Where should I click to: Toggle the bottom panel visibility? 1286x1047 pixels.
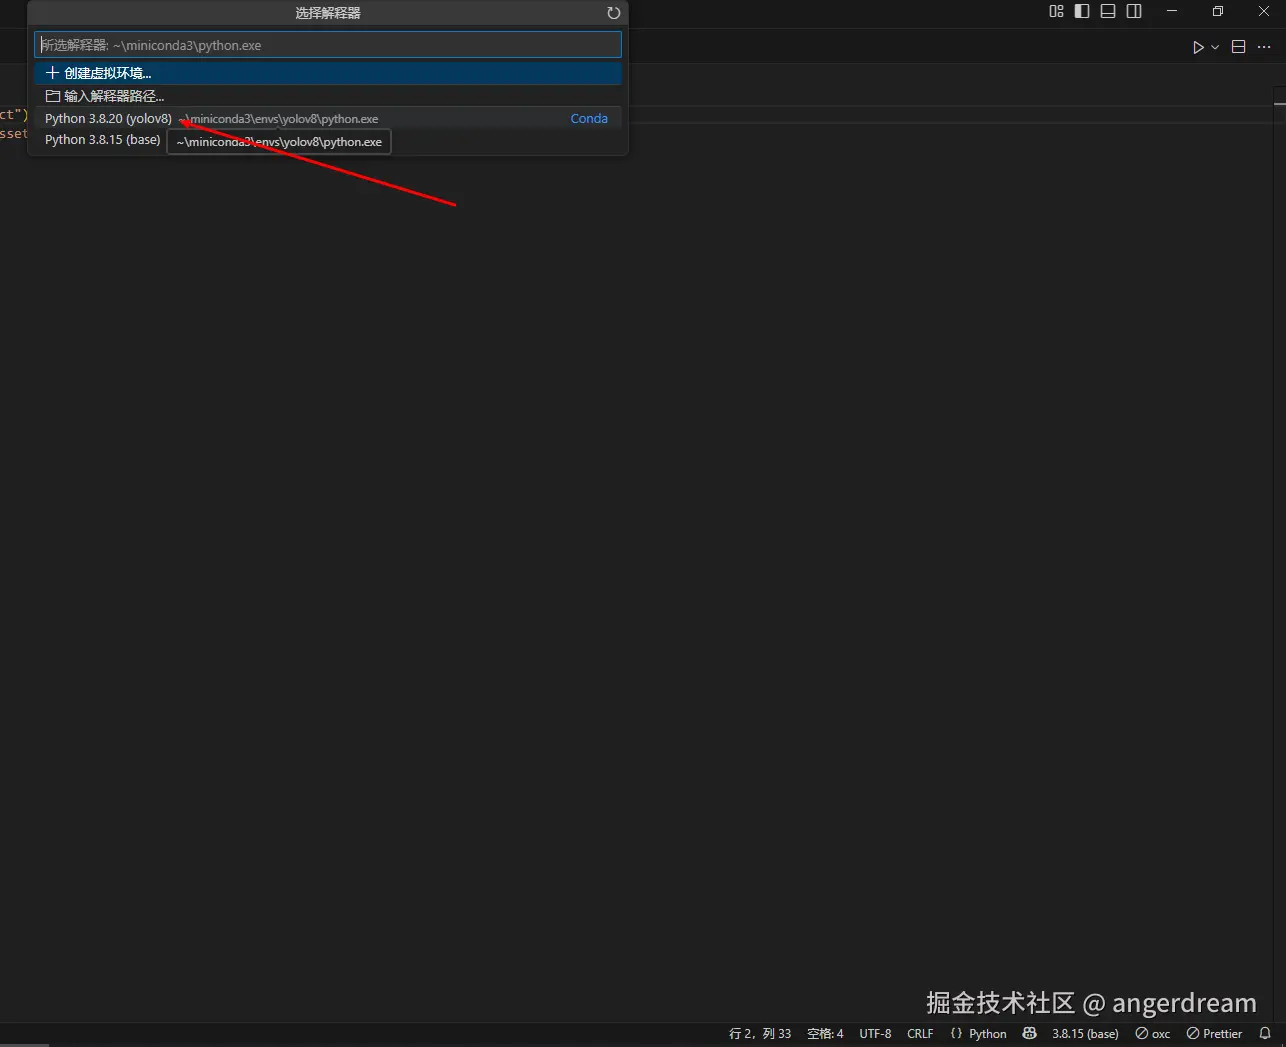tap(1108, 11)
